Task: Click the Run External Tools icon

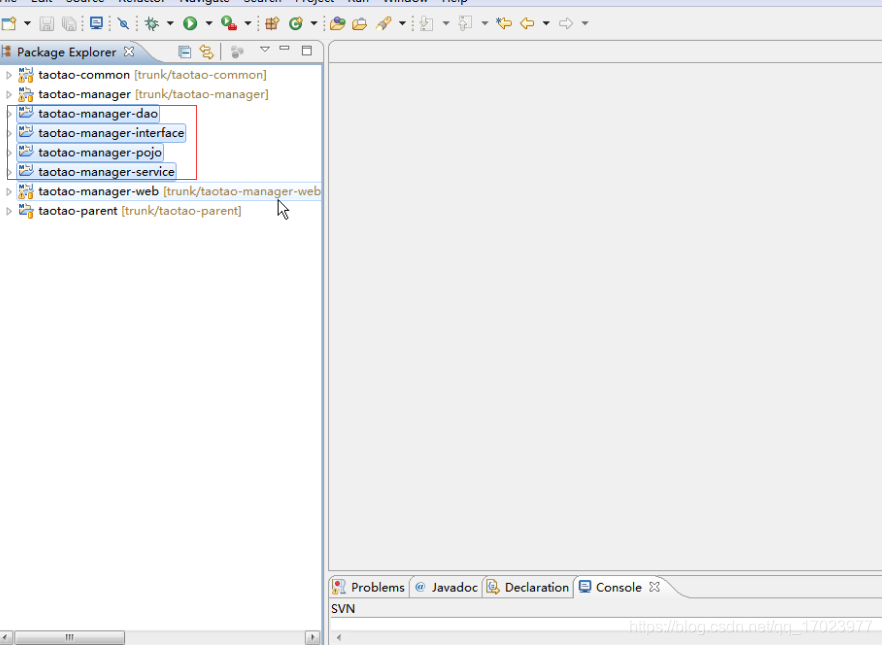Action: (229, 24)
